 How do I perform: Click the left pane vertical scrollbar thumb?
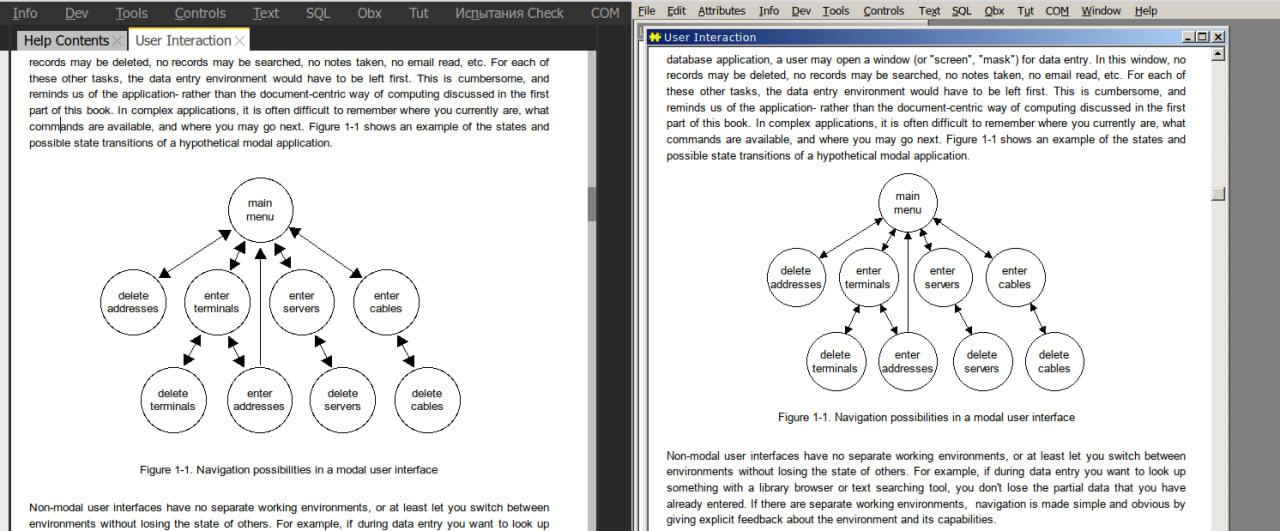[592, 203]
